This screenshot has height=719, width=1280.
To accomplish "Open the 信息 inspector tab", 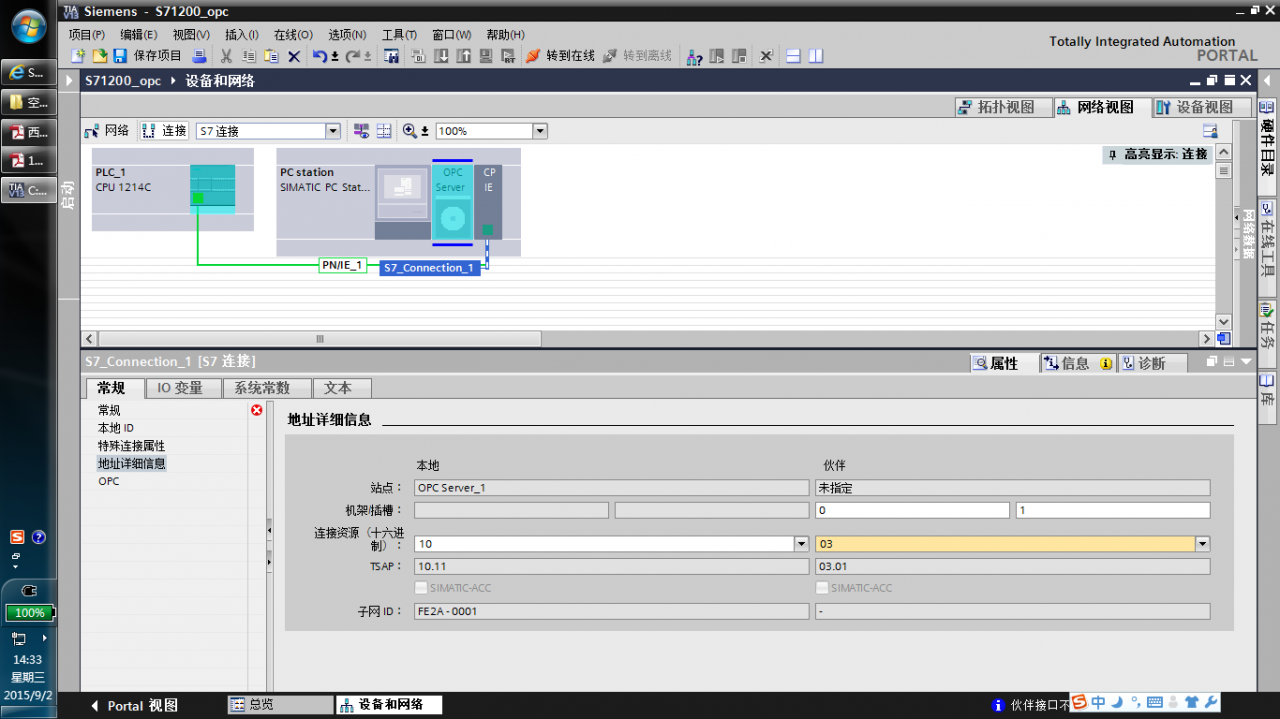I will tap(1076, 363).
